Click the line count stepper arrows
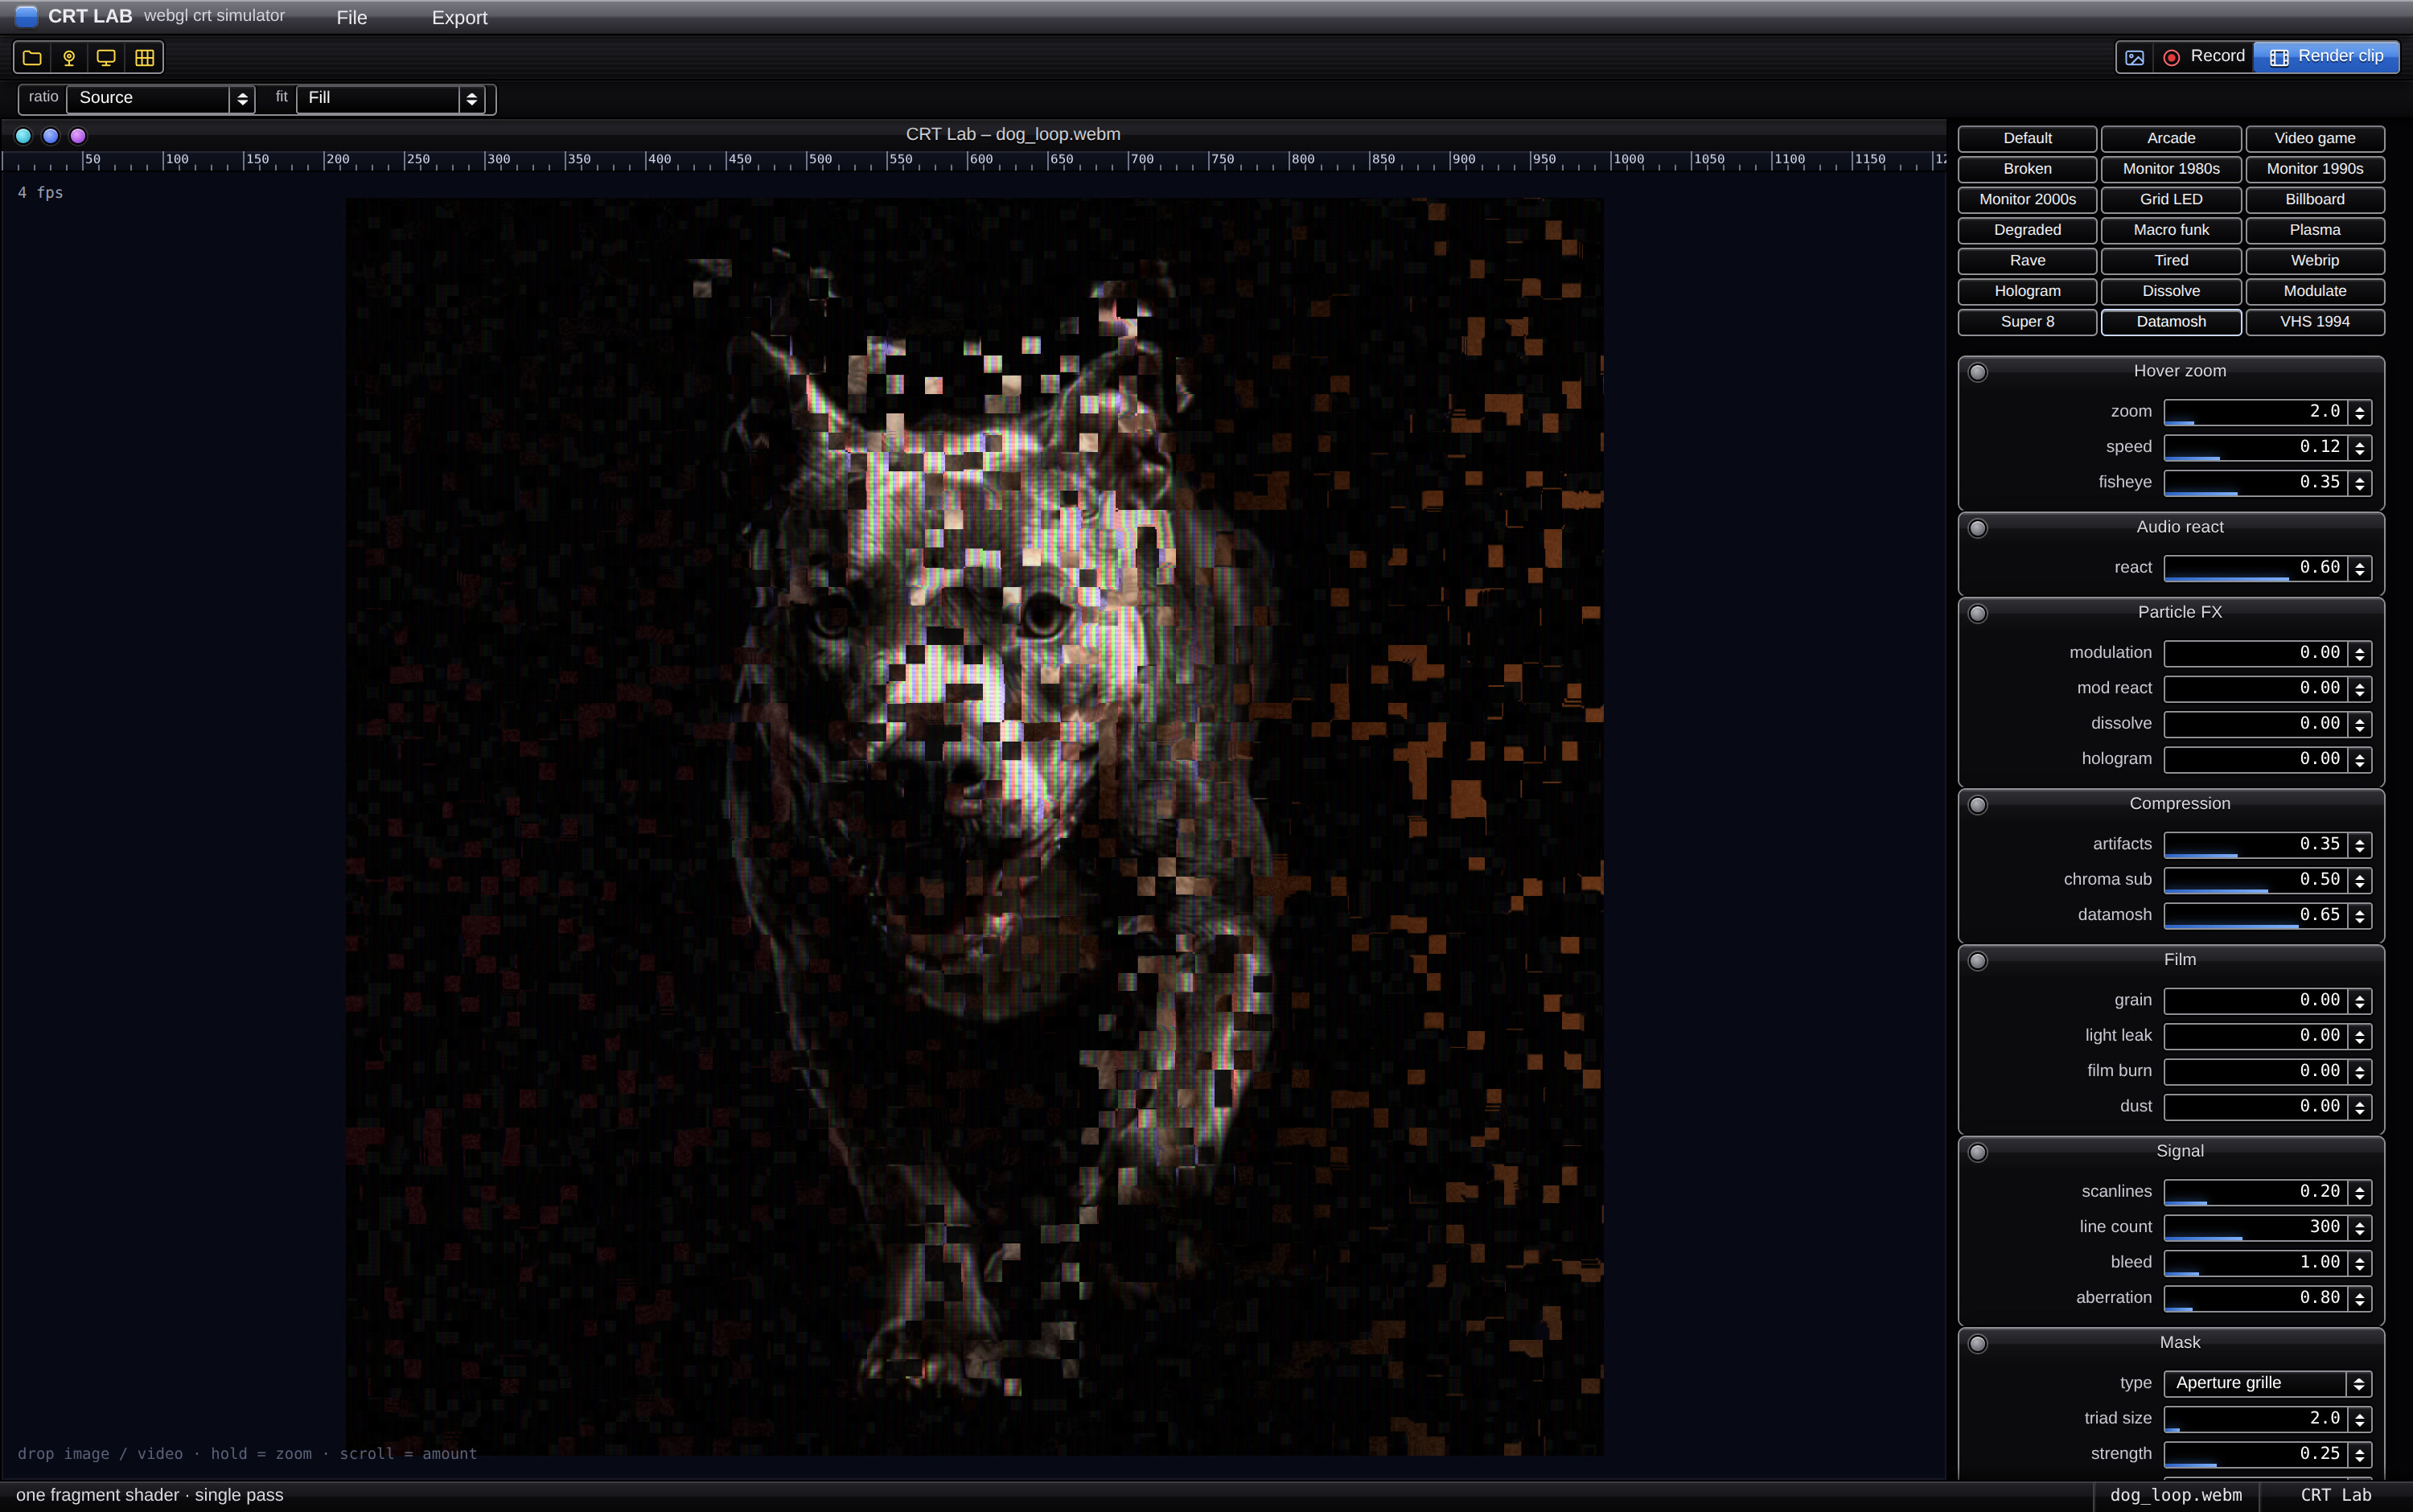The height and width of the screenshot is (1512, 2413). tap(2360, 1227)
